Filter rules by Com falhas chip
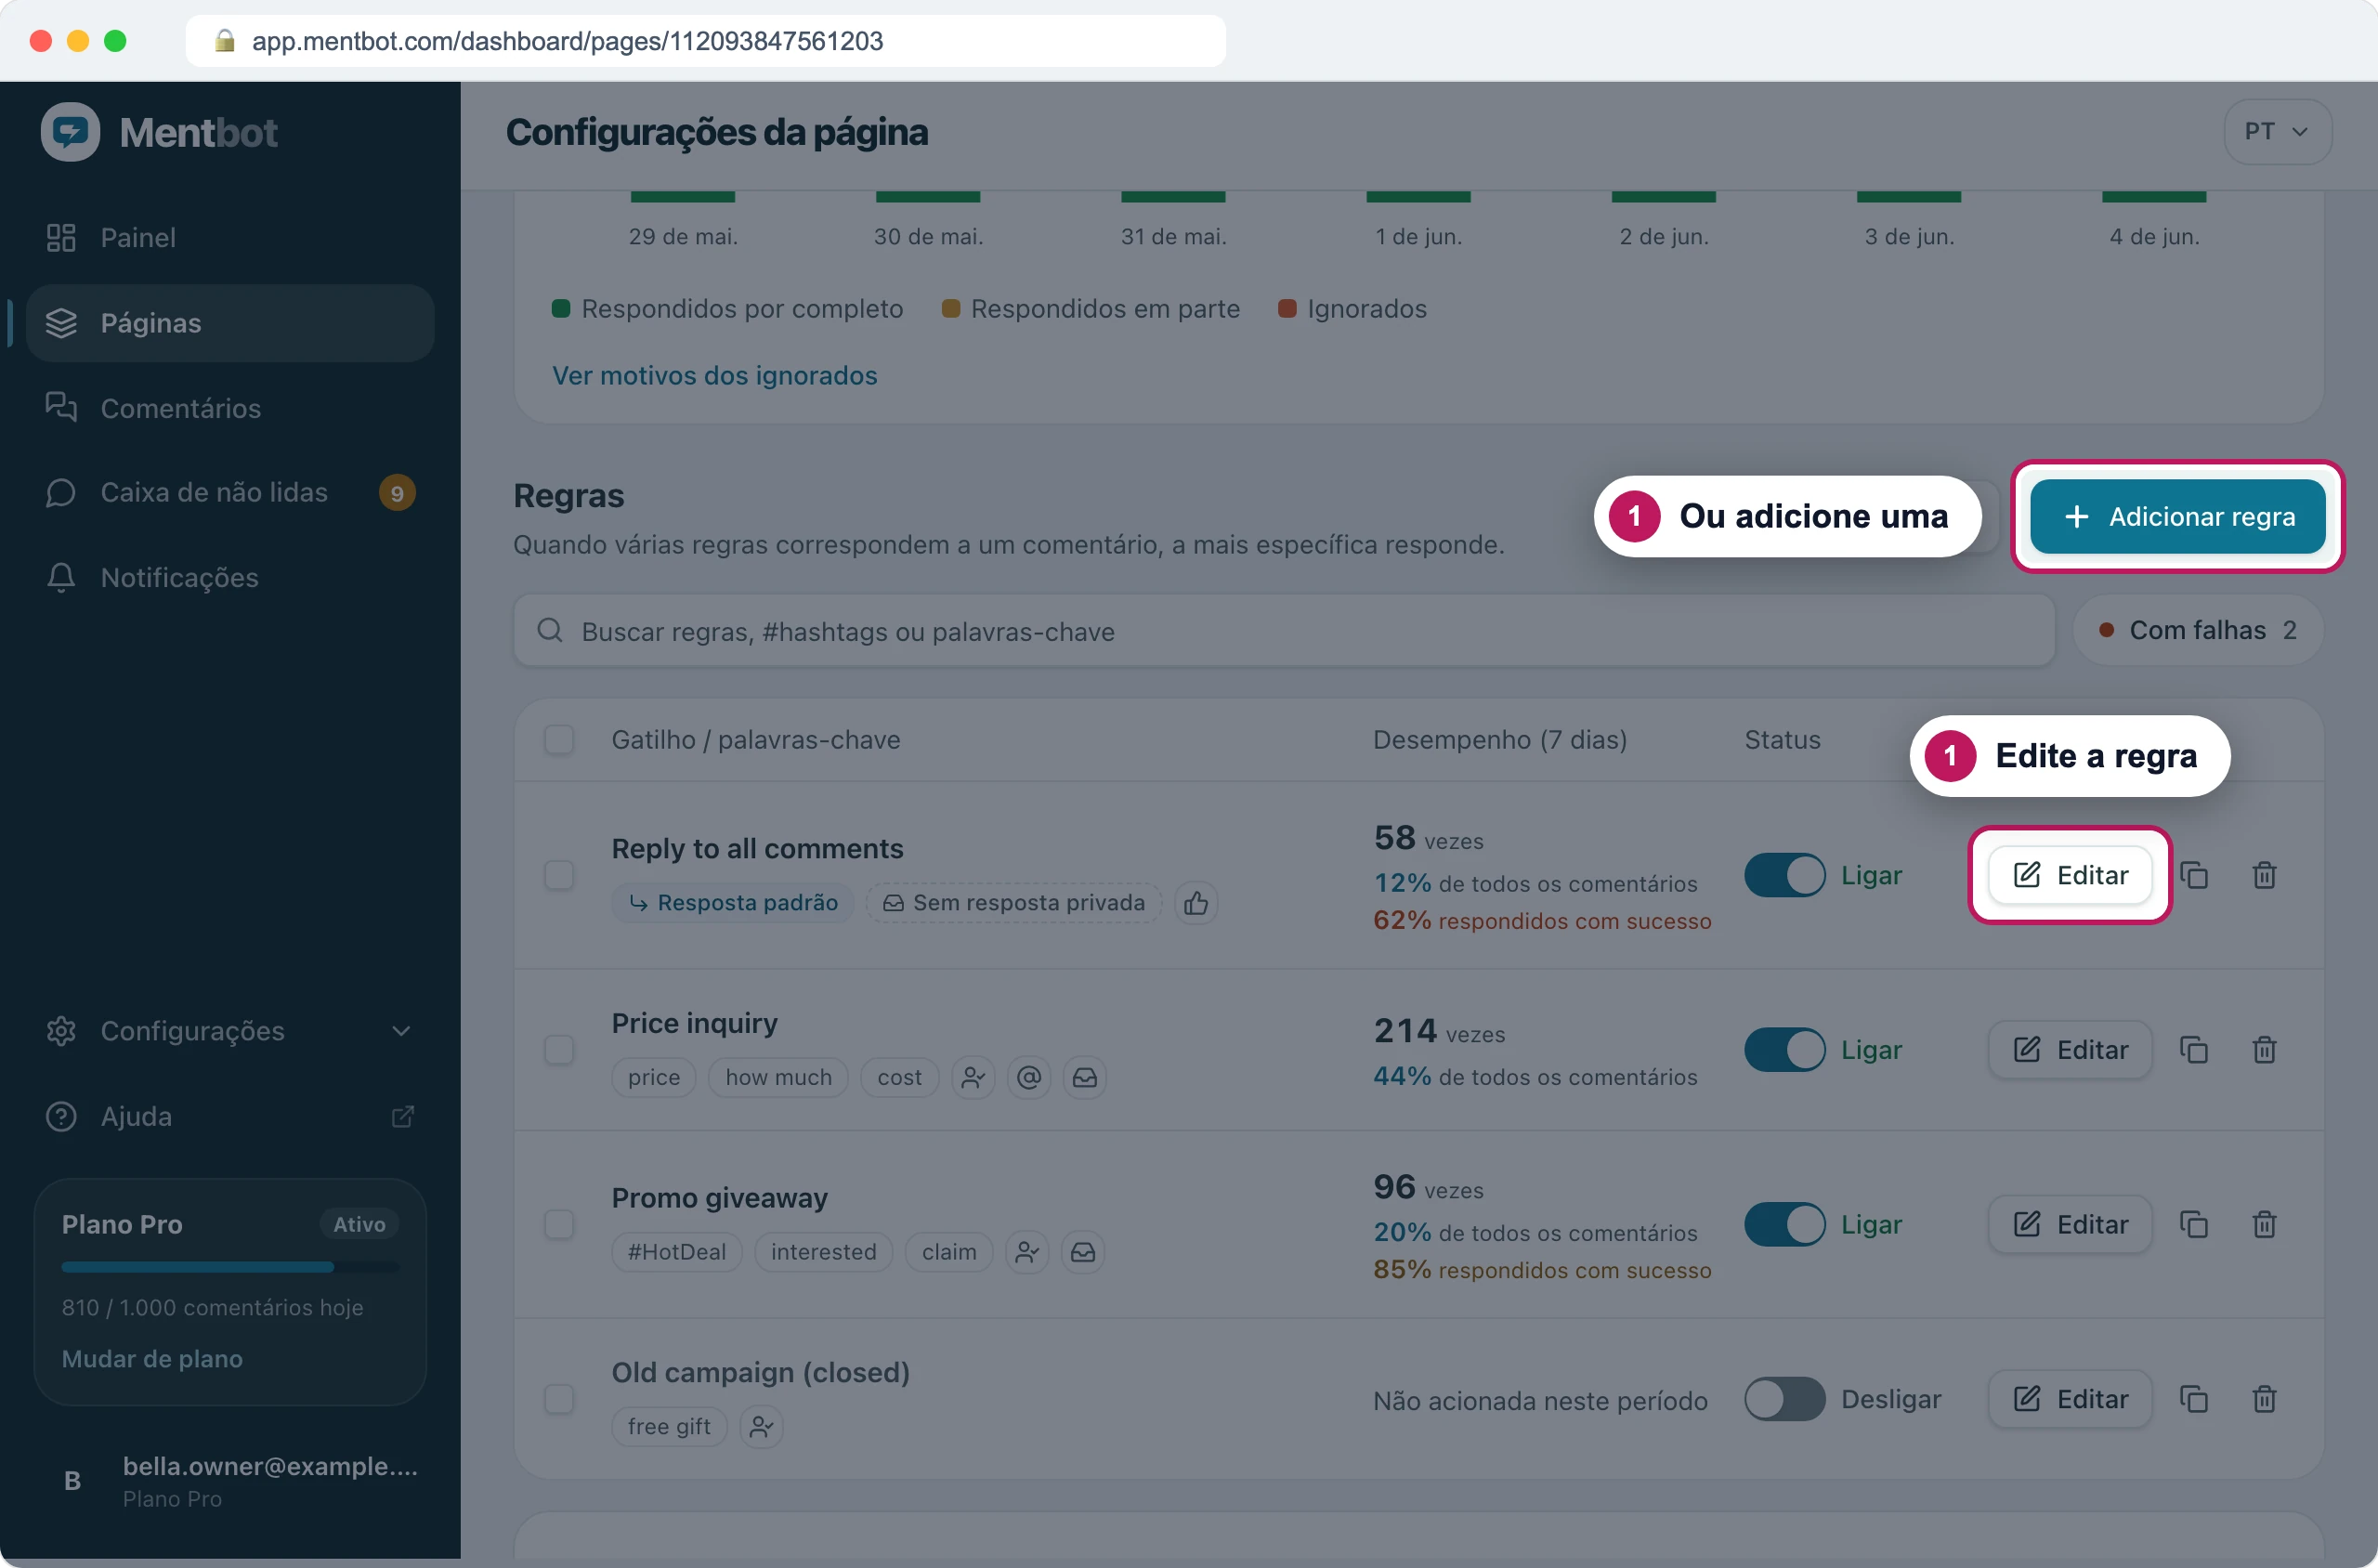 pos(2198,630)
